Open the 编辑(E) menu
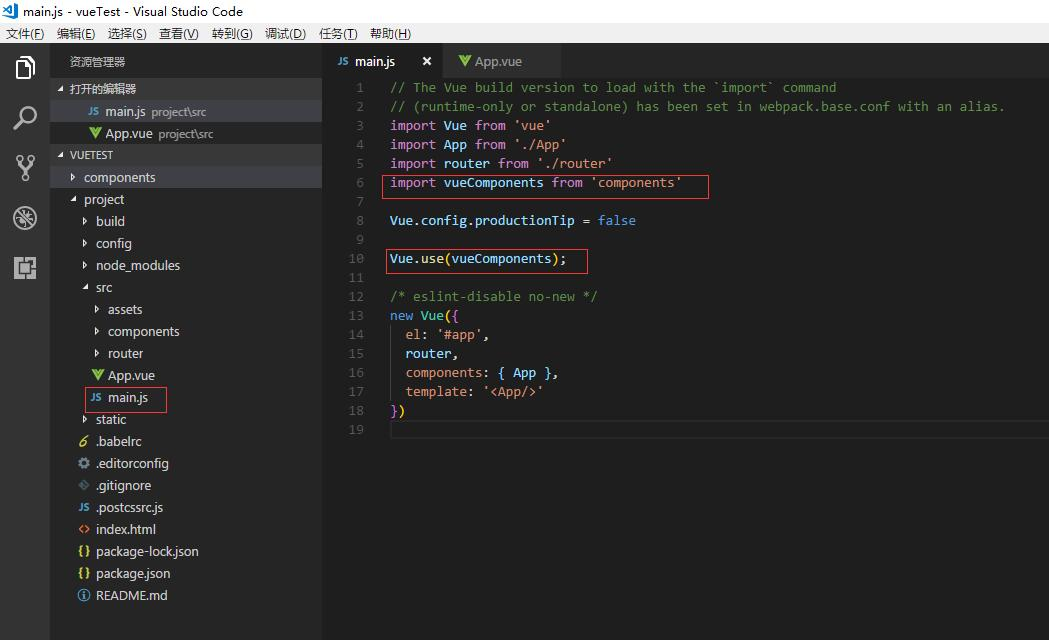The height and width of the screenshot is (640, 1049). [x=76, y=33]
